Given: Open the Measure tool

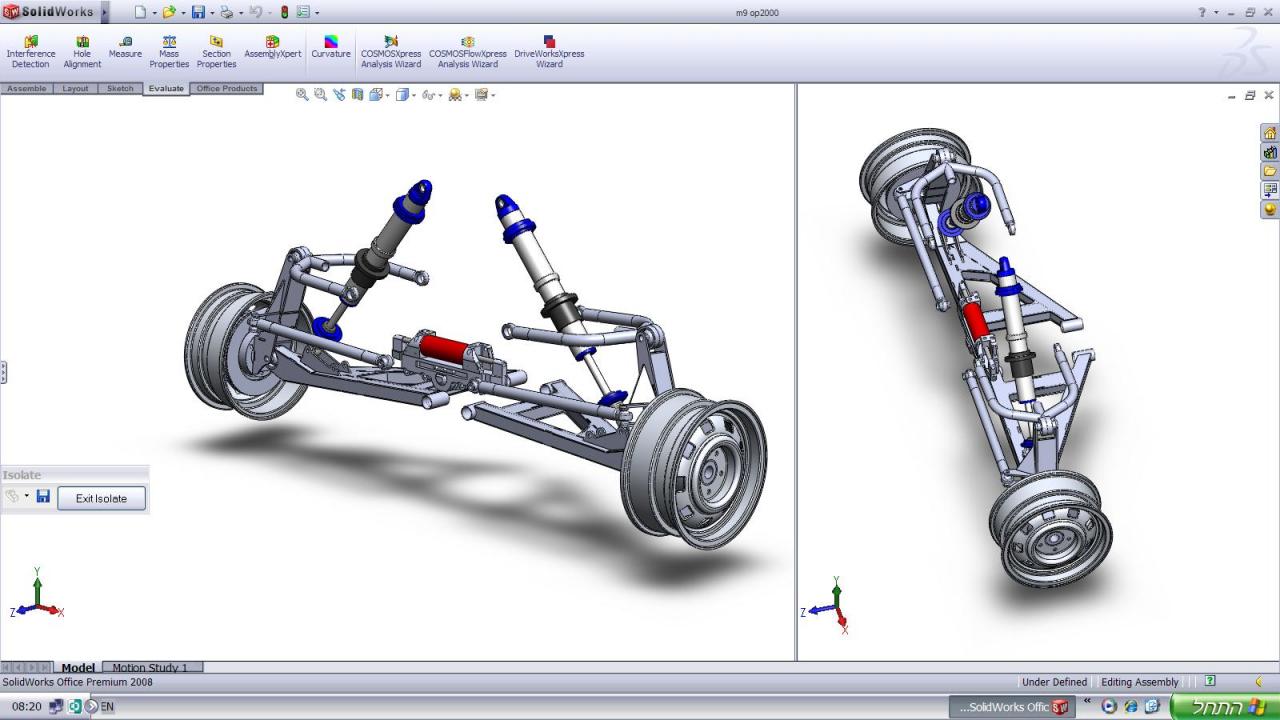Looking at the screenshot, I should click(125, 47).
